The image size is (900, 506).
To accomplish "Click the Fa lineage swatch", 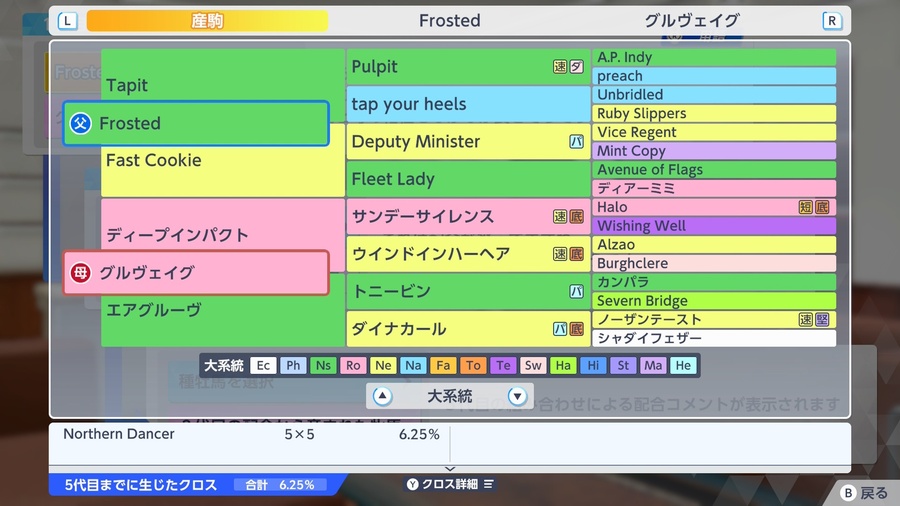I will [443, 365].
